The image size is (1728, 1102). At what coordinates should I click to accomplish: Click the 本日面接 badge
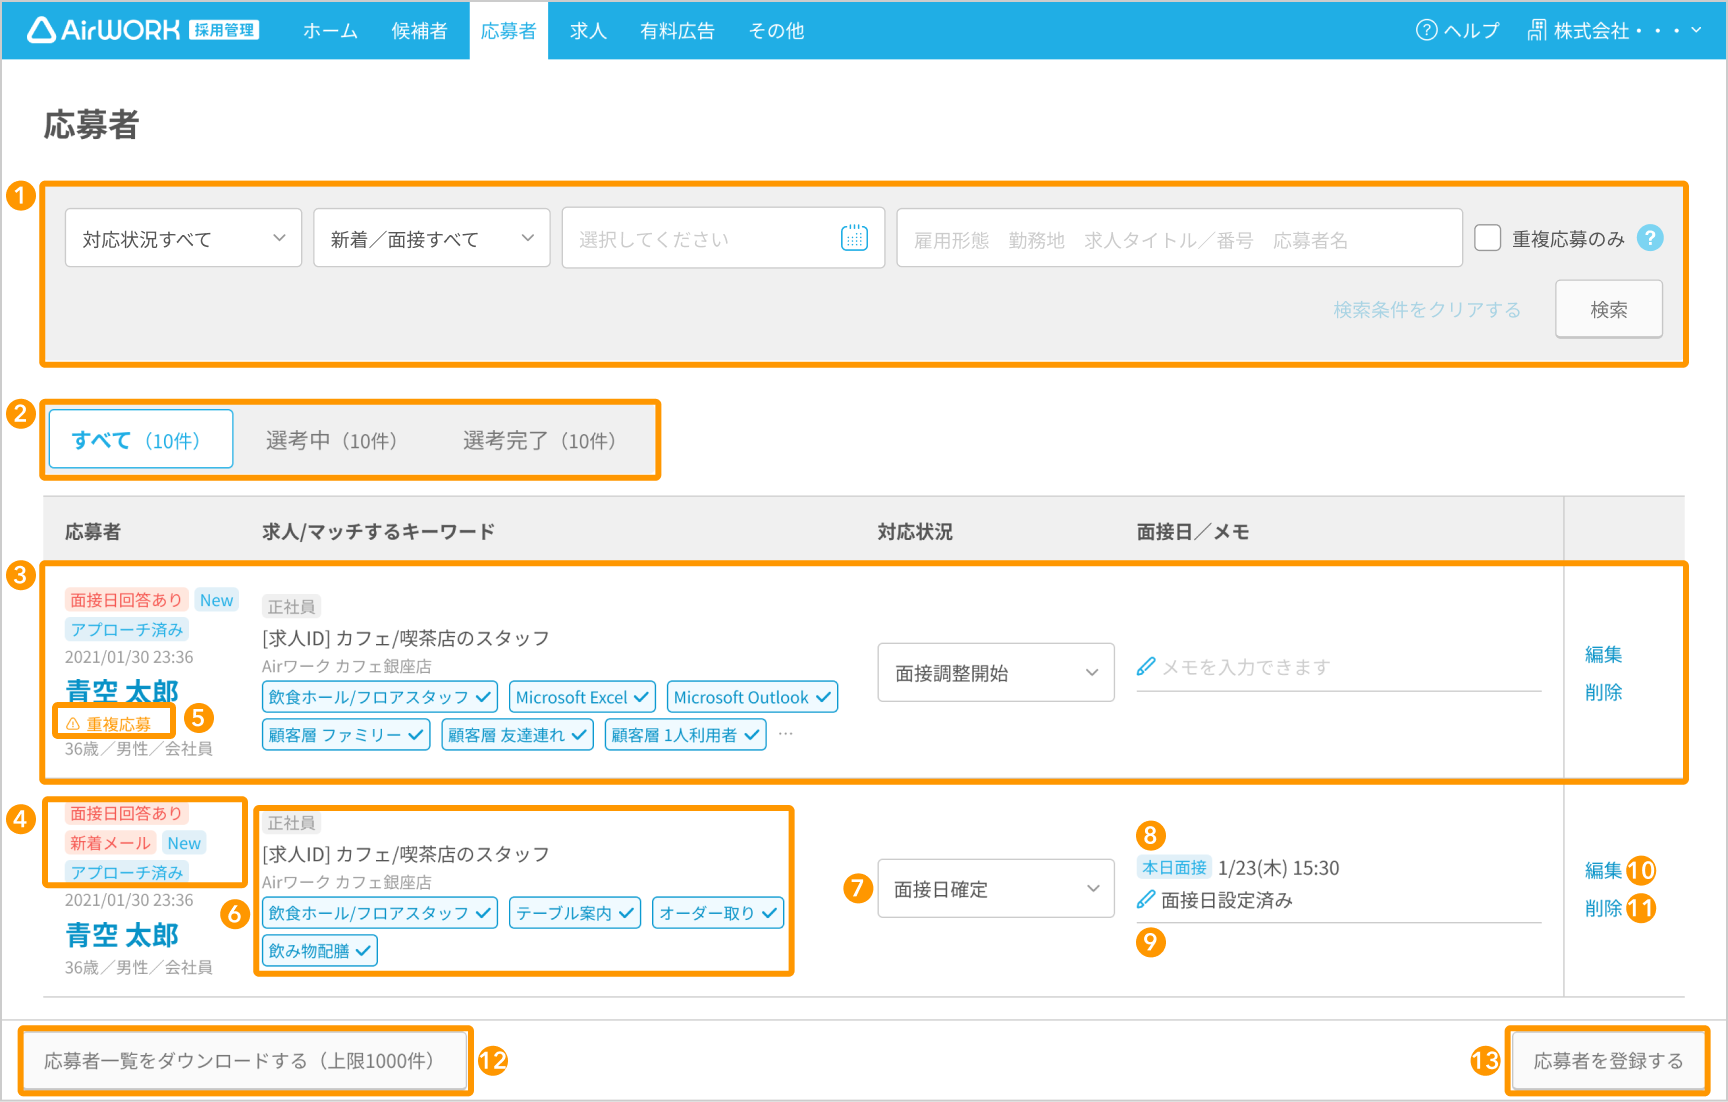pos(1174,867)
